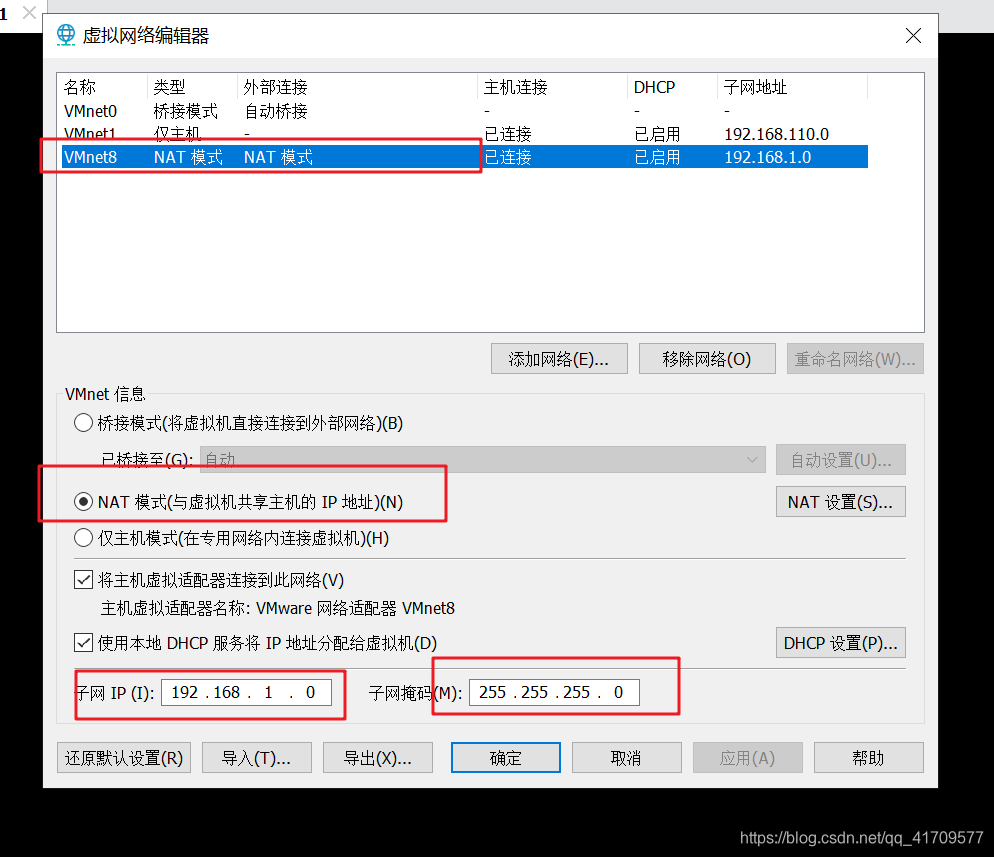Click the 192.168.110.0 subnet cell
The height and width of the screenshot is (857, 994).
pyautogui.click(x=777, y=134)
